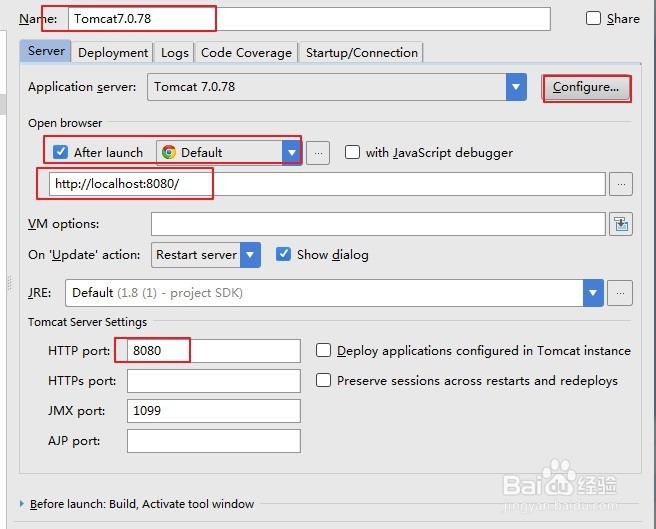The image size is (656, 529).
Task: Click the Configure... button
Action: click(x=586, y=87)
